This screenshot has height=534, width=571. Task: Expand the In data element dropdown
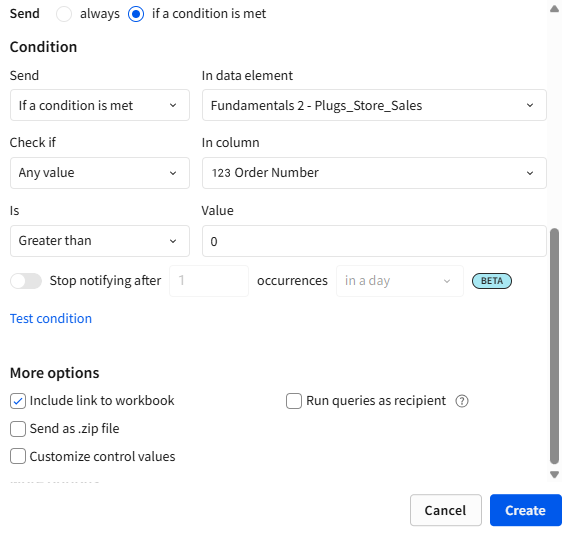pos(374,105)
